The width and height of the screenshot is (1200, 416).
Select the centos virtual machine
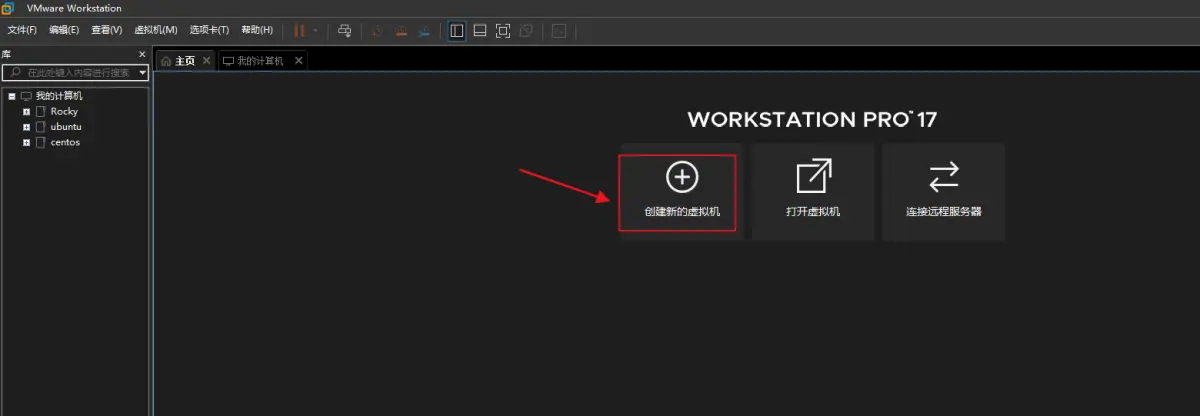point(65,142)
